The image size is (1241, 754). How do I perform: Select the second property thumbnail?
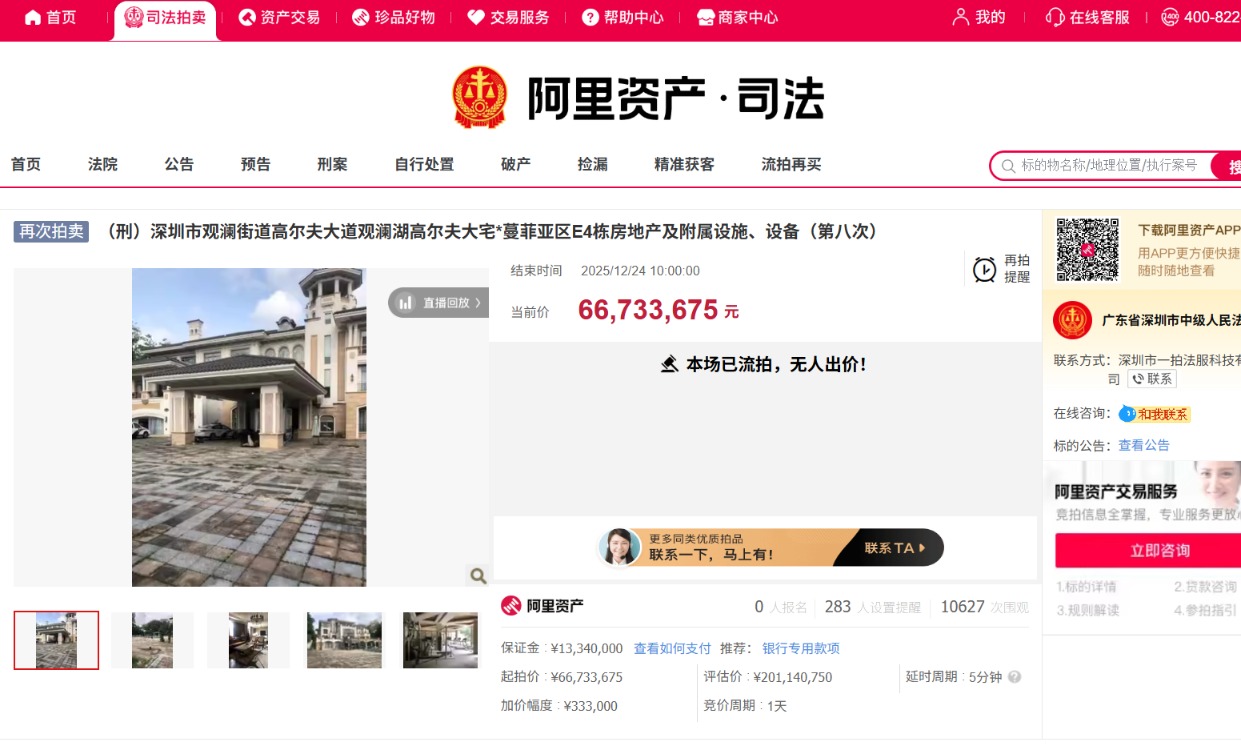(152, 640)
